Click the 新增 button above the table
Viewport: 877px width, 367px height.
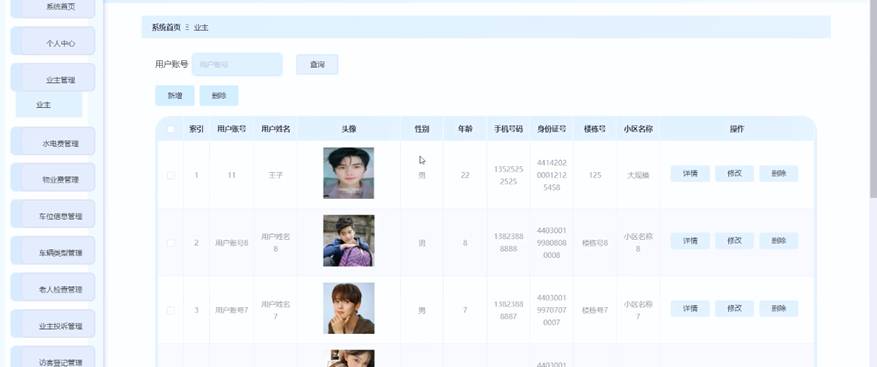coord(175,96)
